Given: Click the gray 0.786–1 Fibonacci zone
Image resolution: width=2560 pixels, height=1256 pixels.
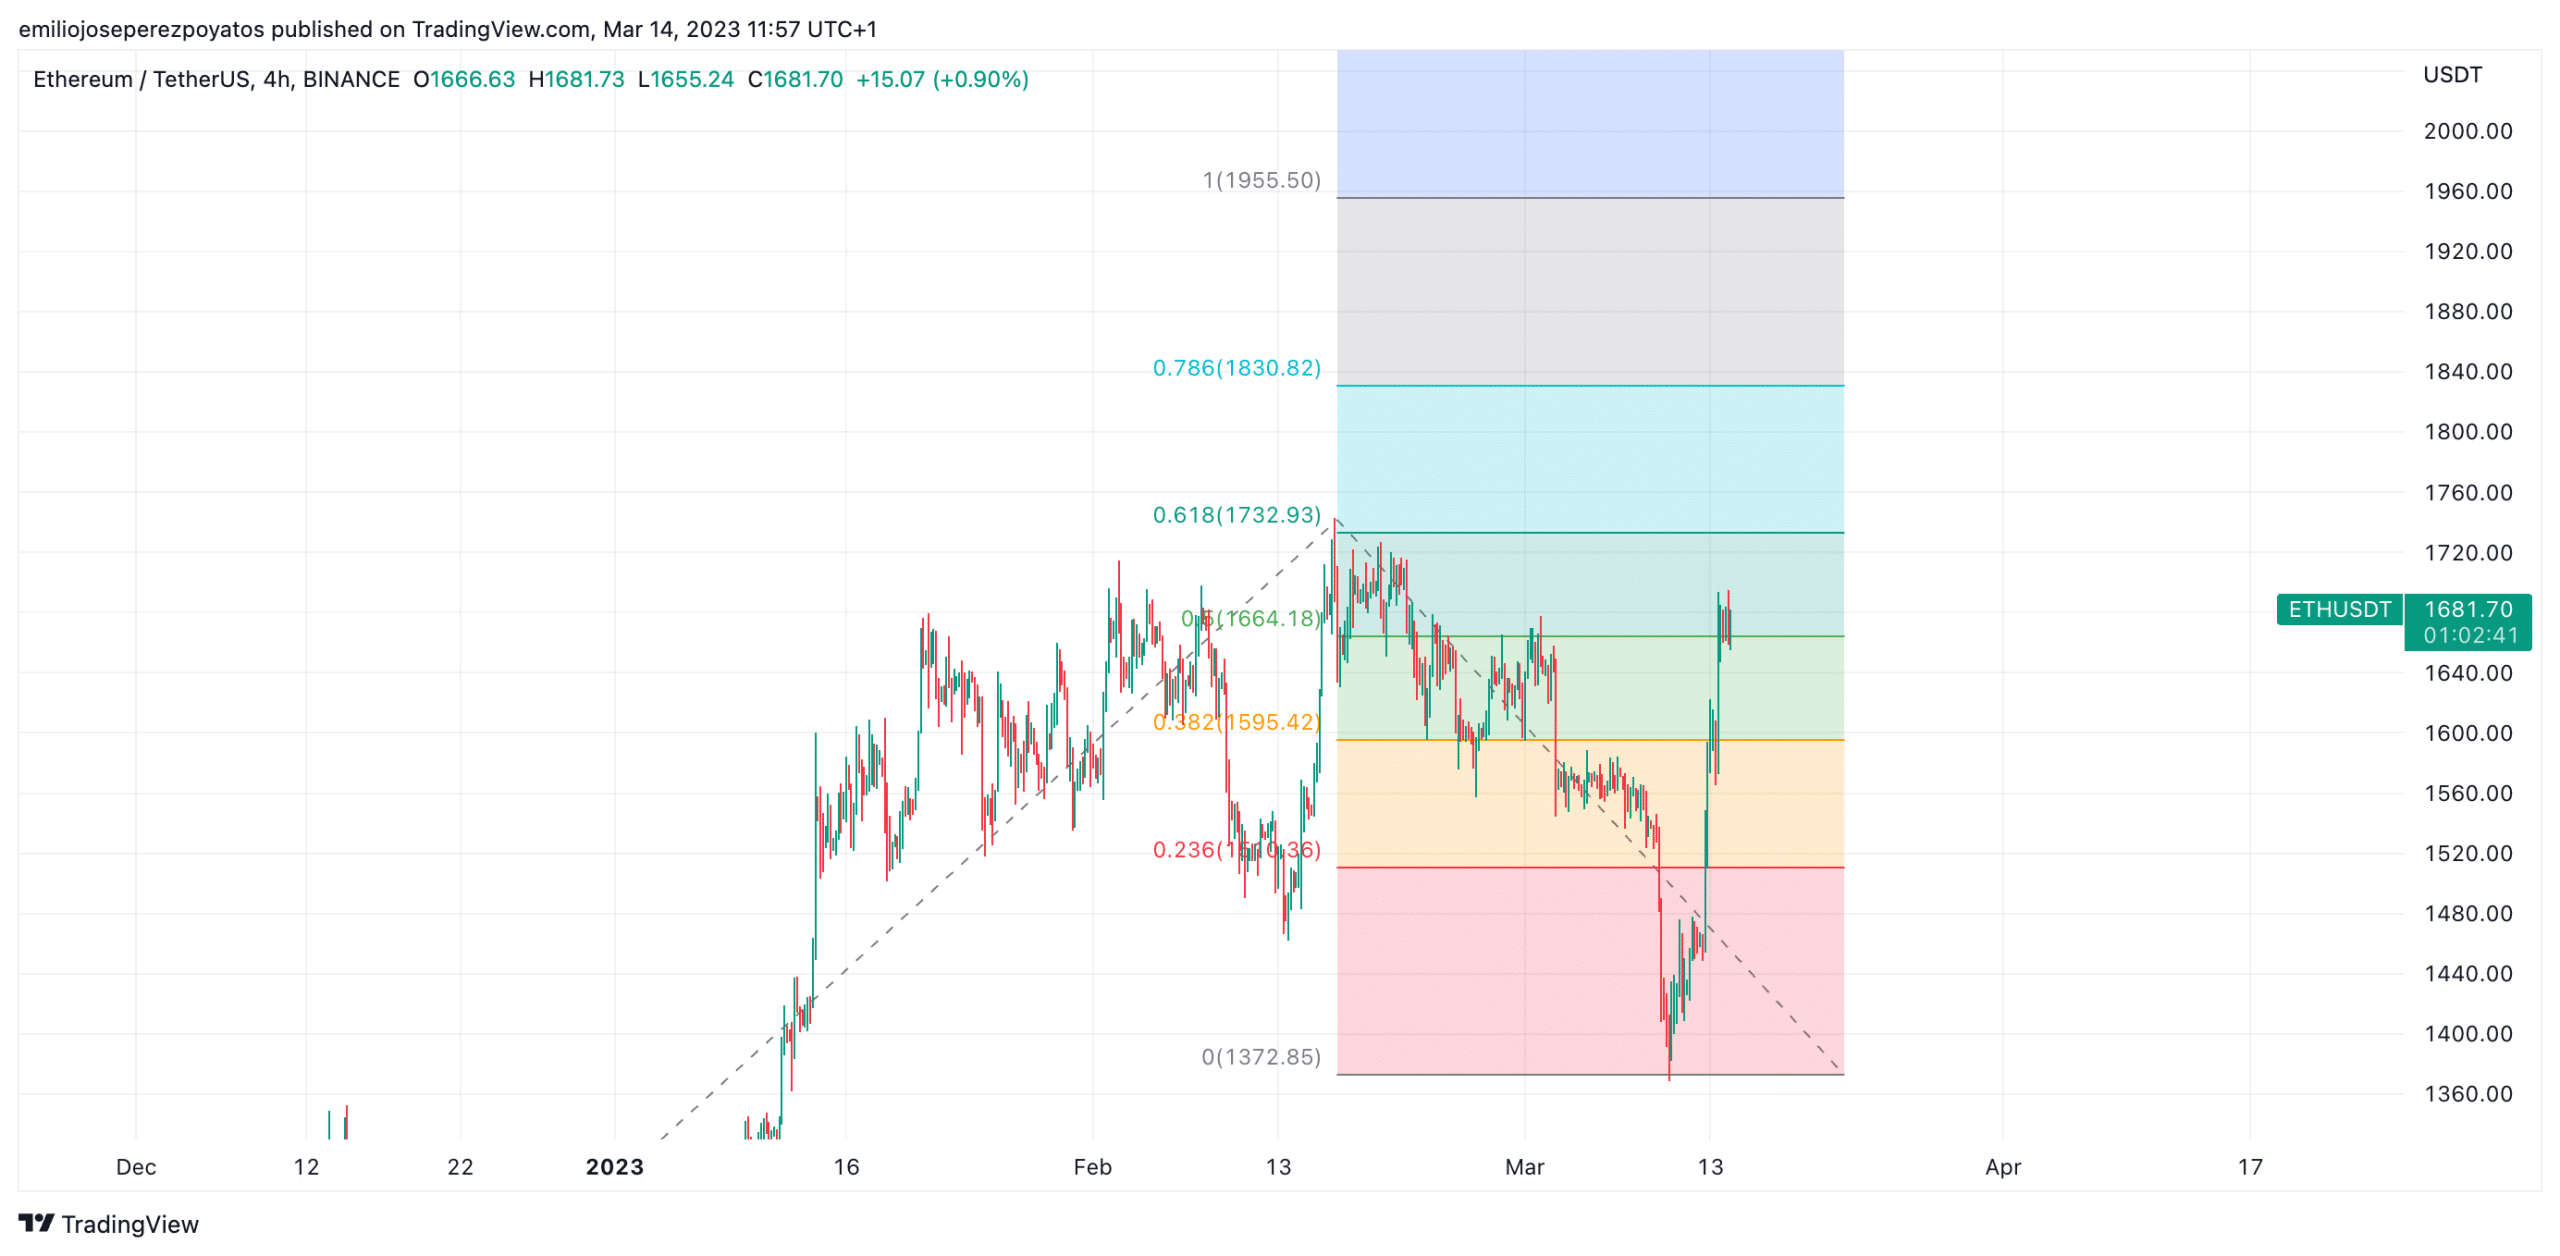Looking at the screenshot, I should (1590, 291).
